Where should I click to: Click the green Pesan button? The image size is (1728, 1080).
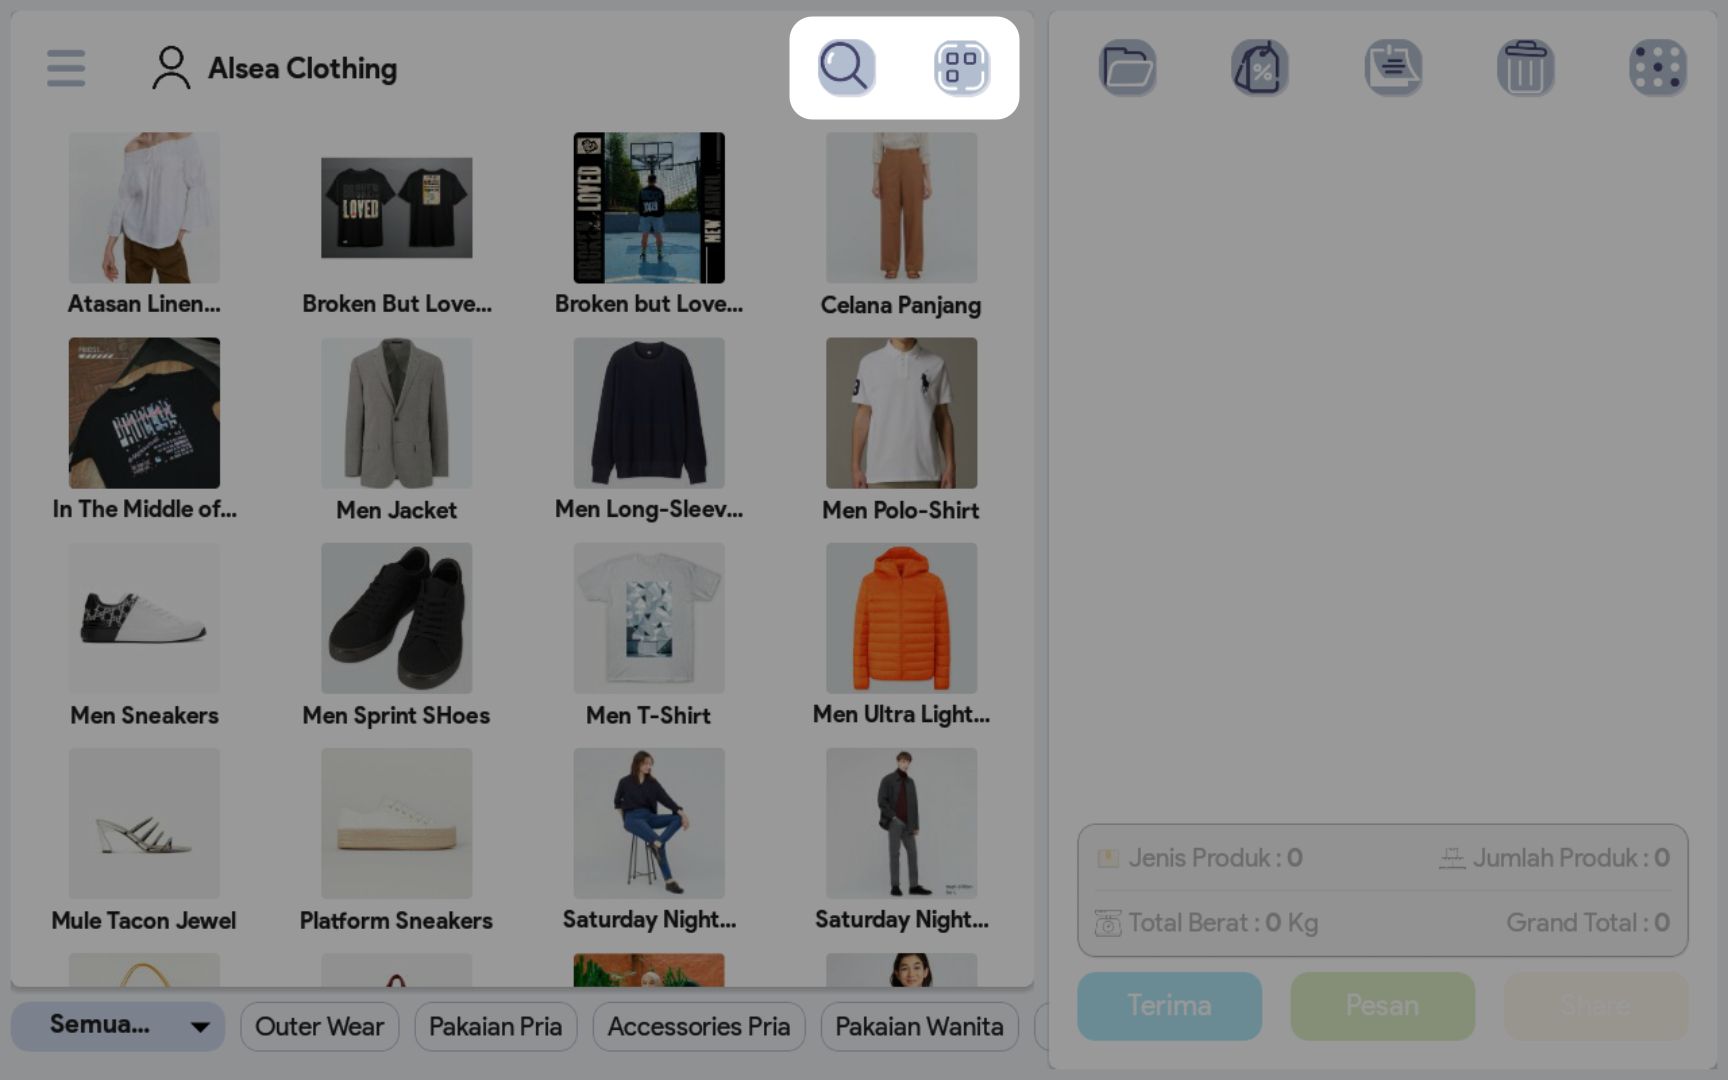(x=1382, y=1005)
